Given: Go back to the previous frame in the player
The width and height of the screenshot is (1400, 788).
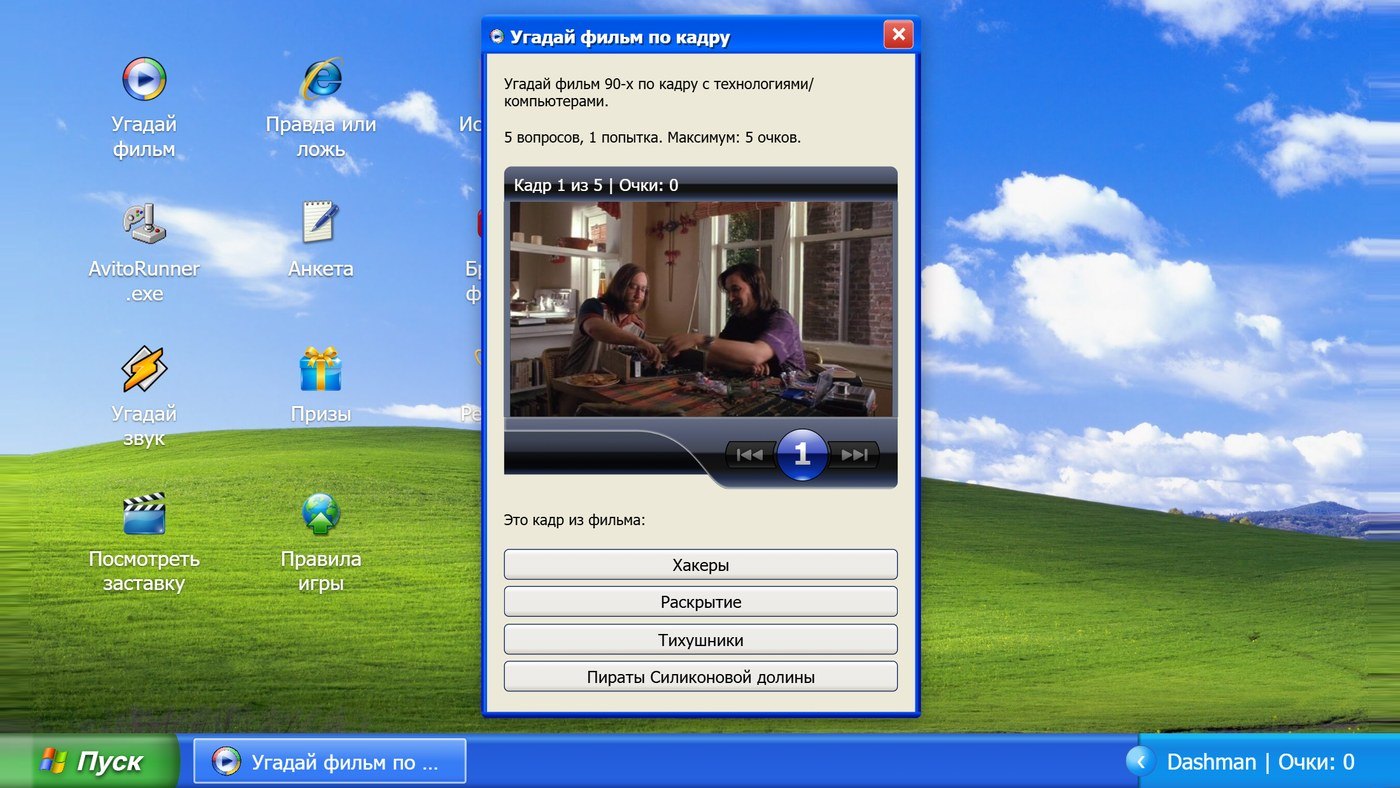Looking at the screenshot, I should click(749, 455).
